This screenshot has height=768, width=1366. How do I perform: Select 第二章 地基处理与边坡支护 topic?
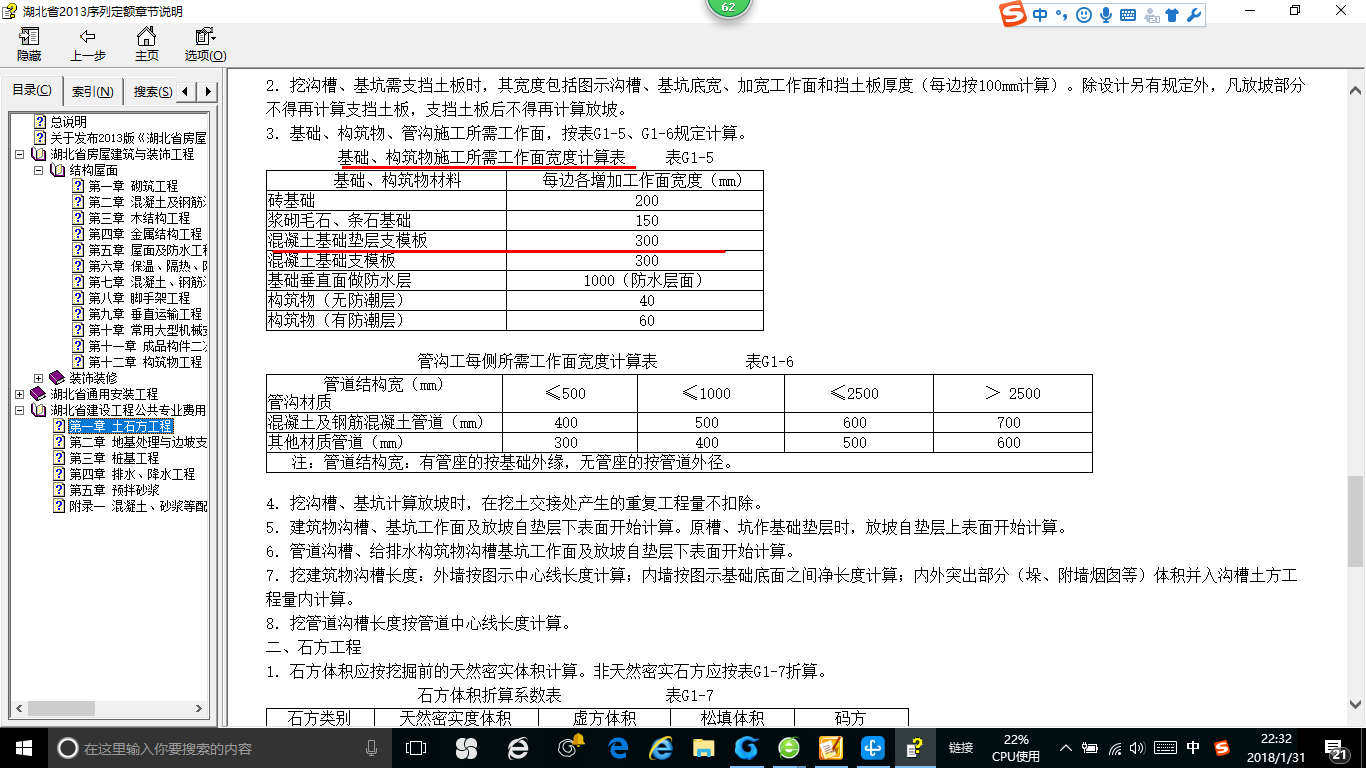tap(137, 442)
